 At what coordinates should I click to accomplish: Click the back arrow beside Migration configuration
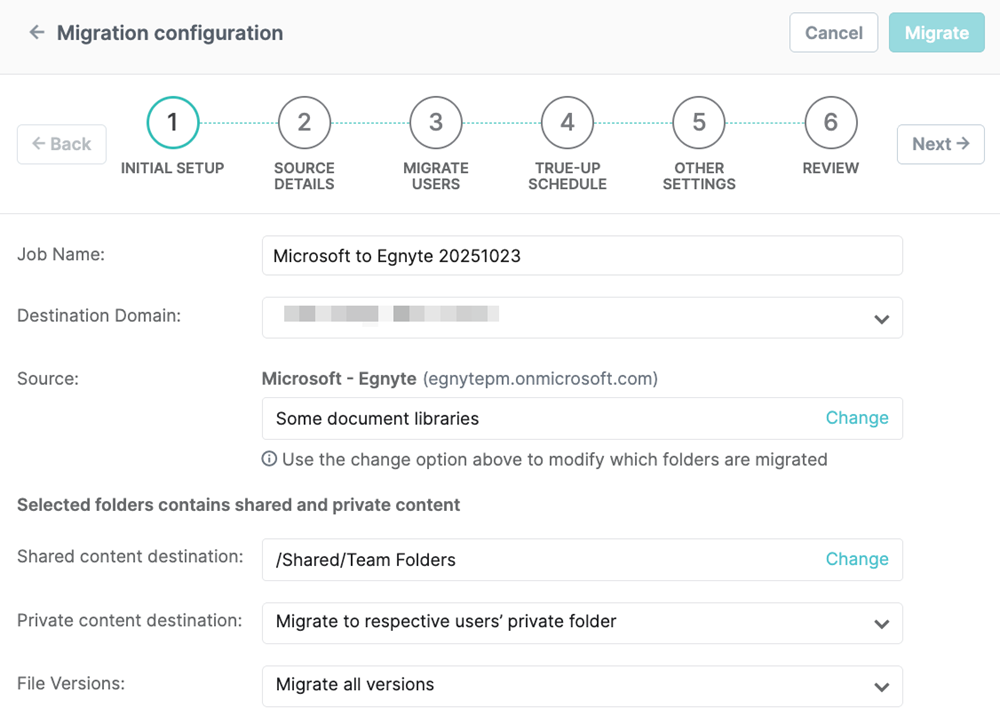click(x=37, y=33)
